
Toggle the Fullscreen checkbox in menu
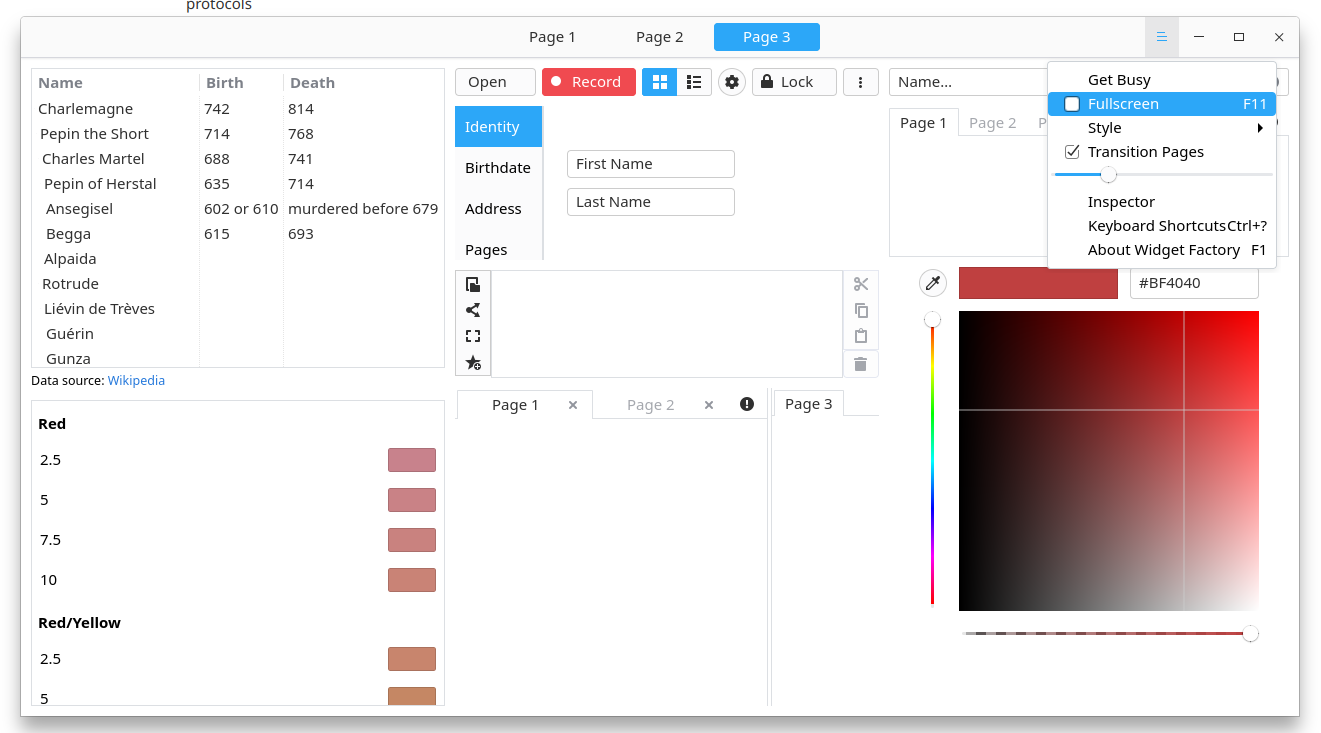point(1072,104)
